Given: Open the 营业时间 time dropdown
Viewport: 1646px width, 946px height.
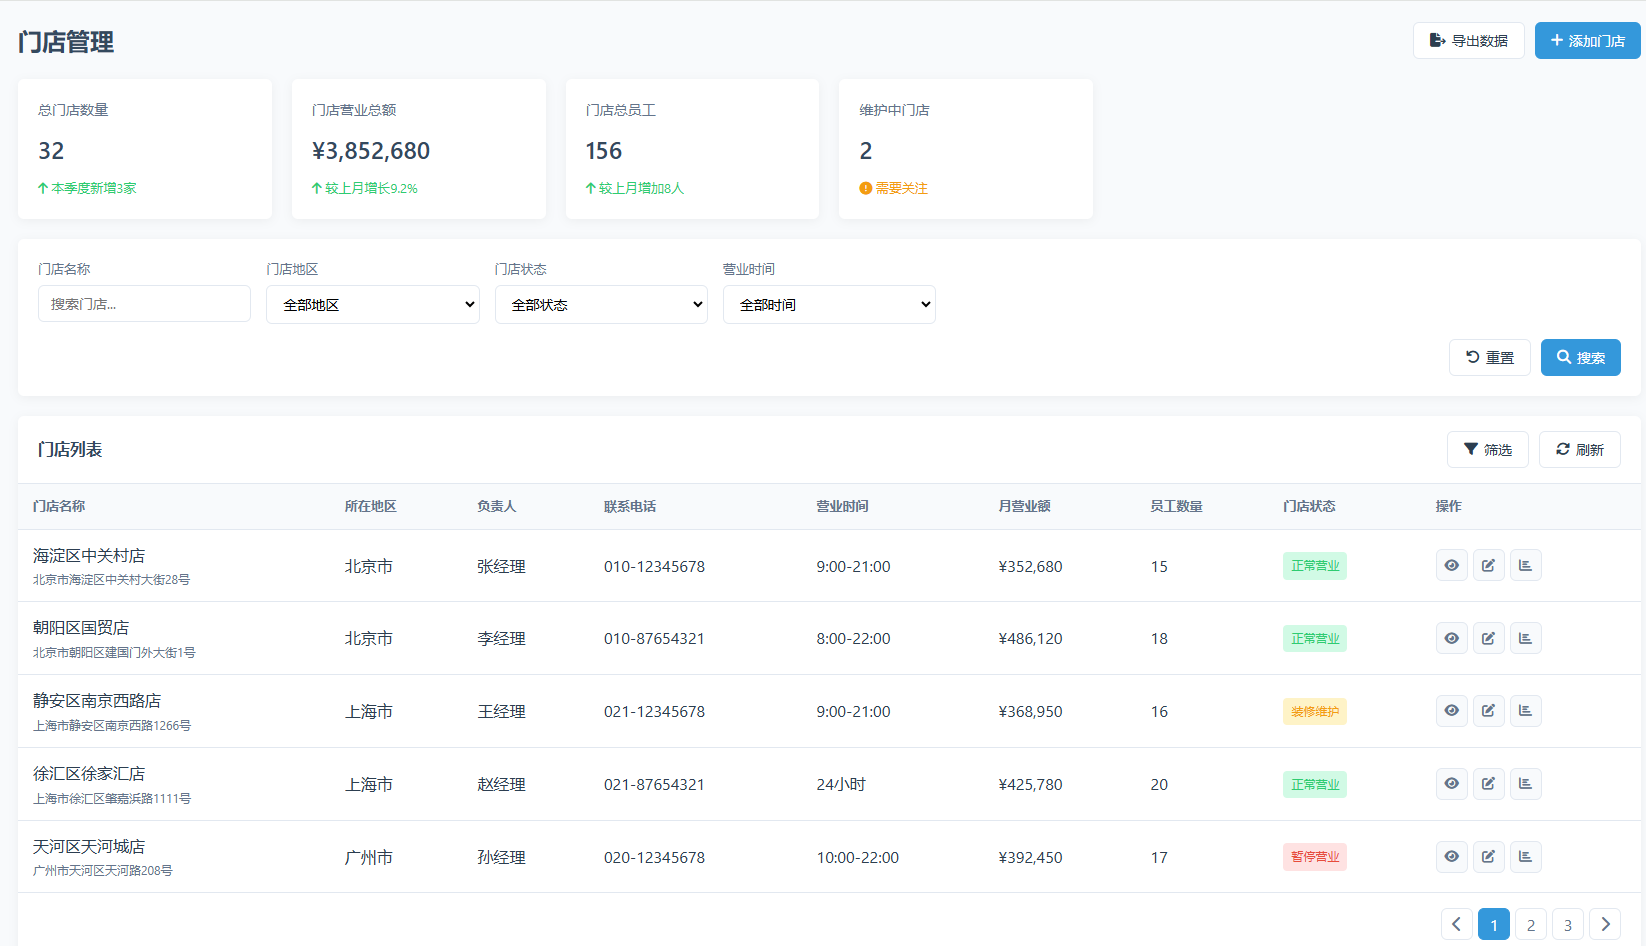Looking at the screenshot, I should pos(829,305).
